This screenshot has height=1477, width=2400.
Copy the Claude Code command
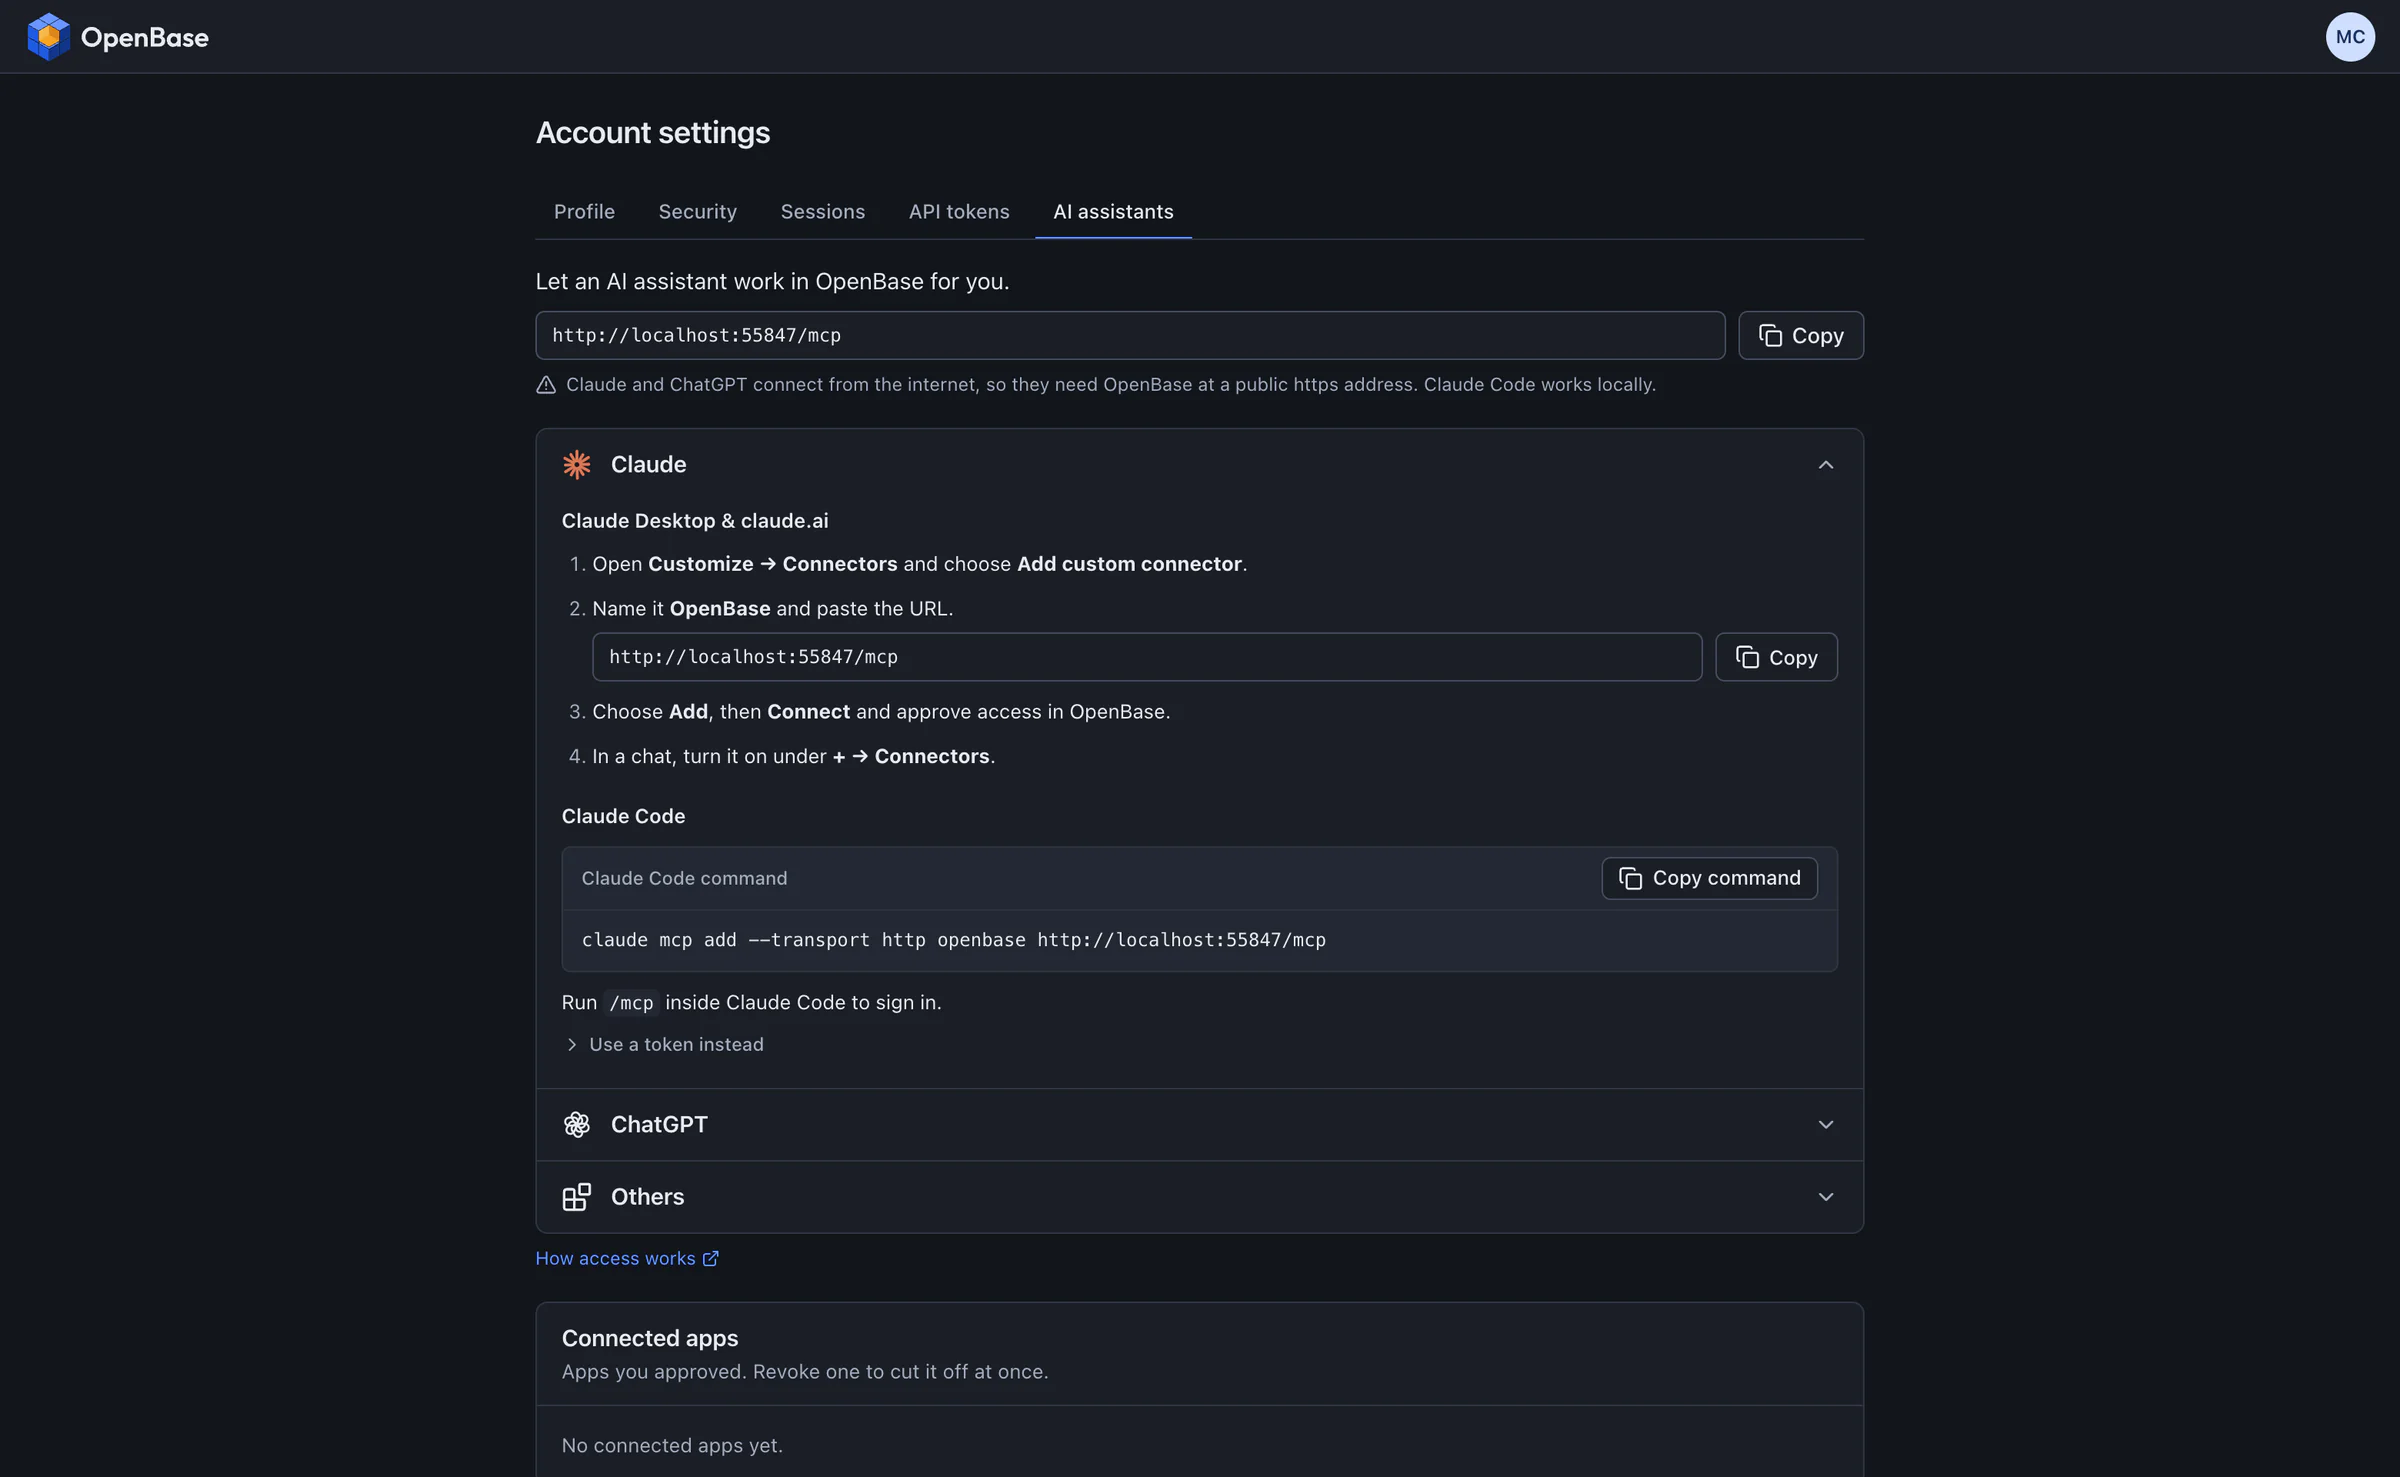coord(1709,878)
